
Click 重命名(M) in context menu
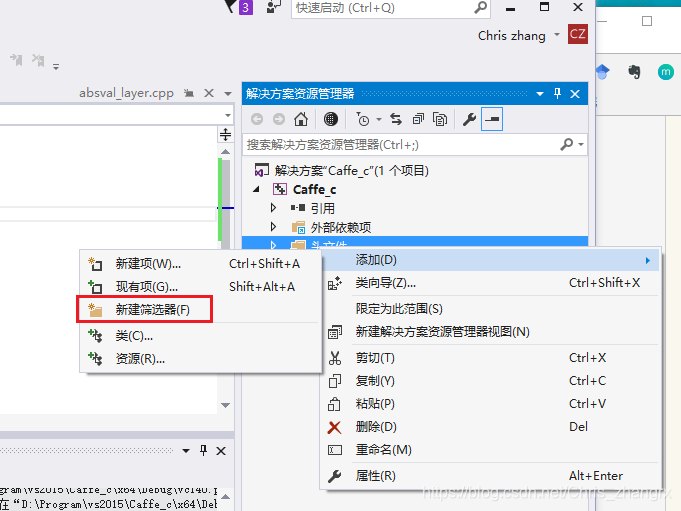click(x=491, y=450)
